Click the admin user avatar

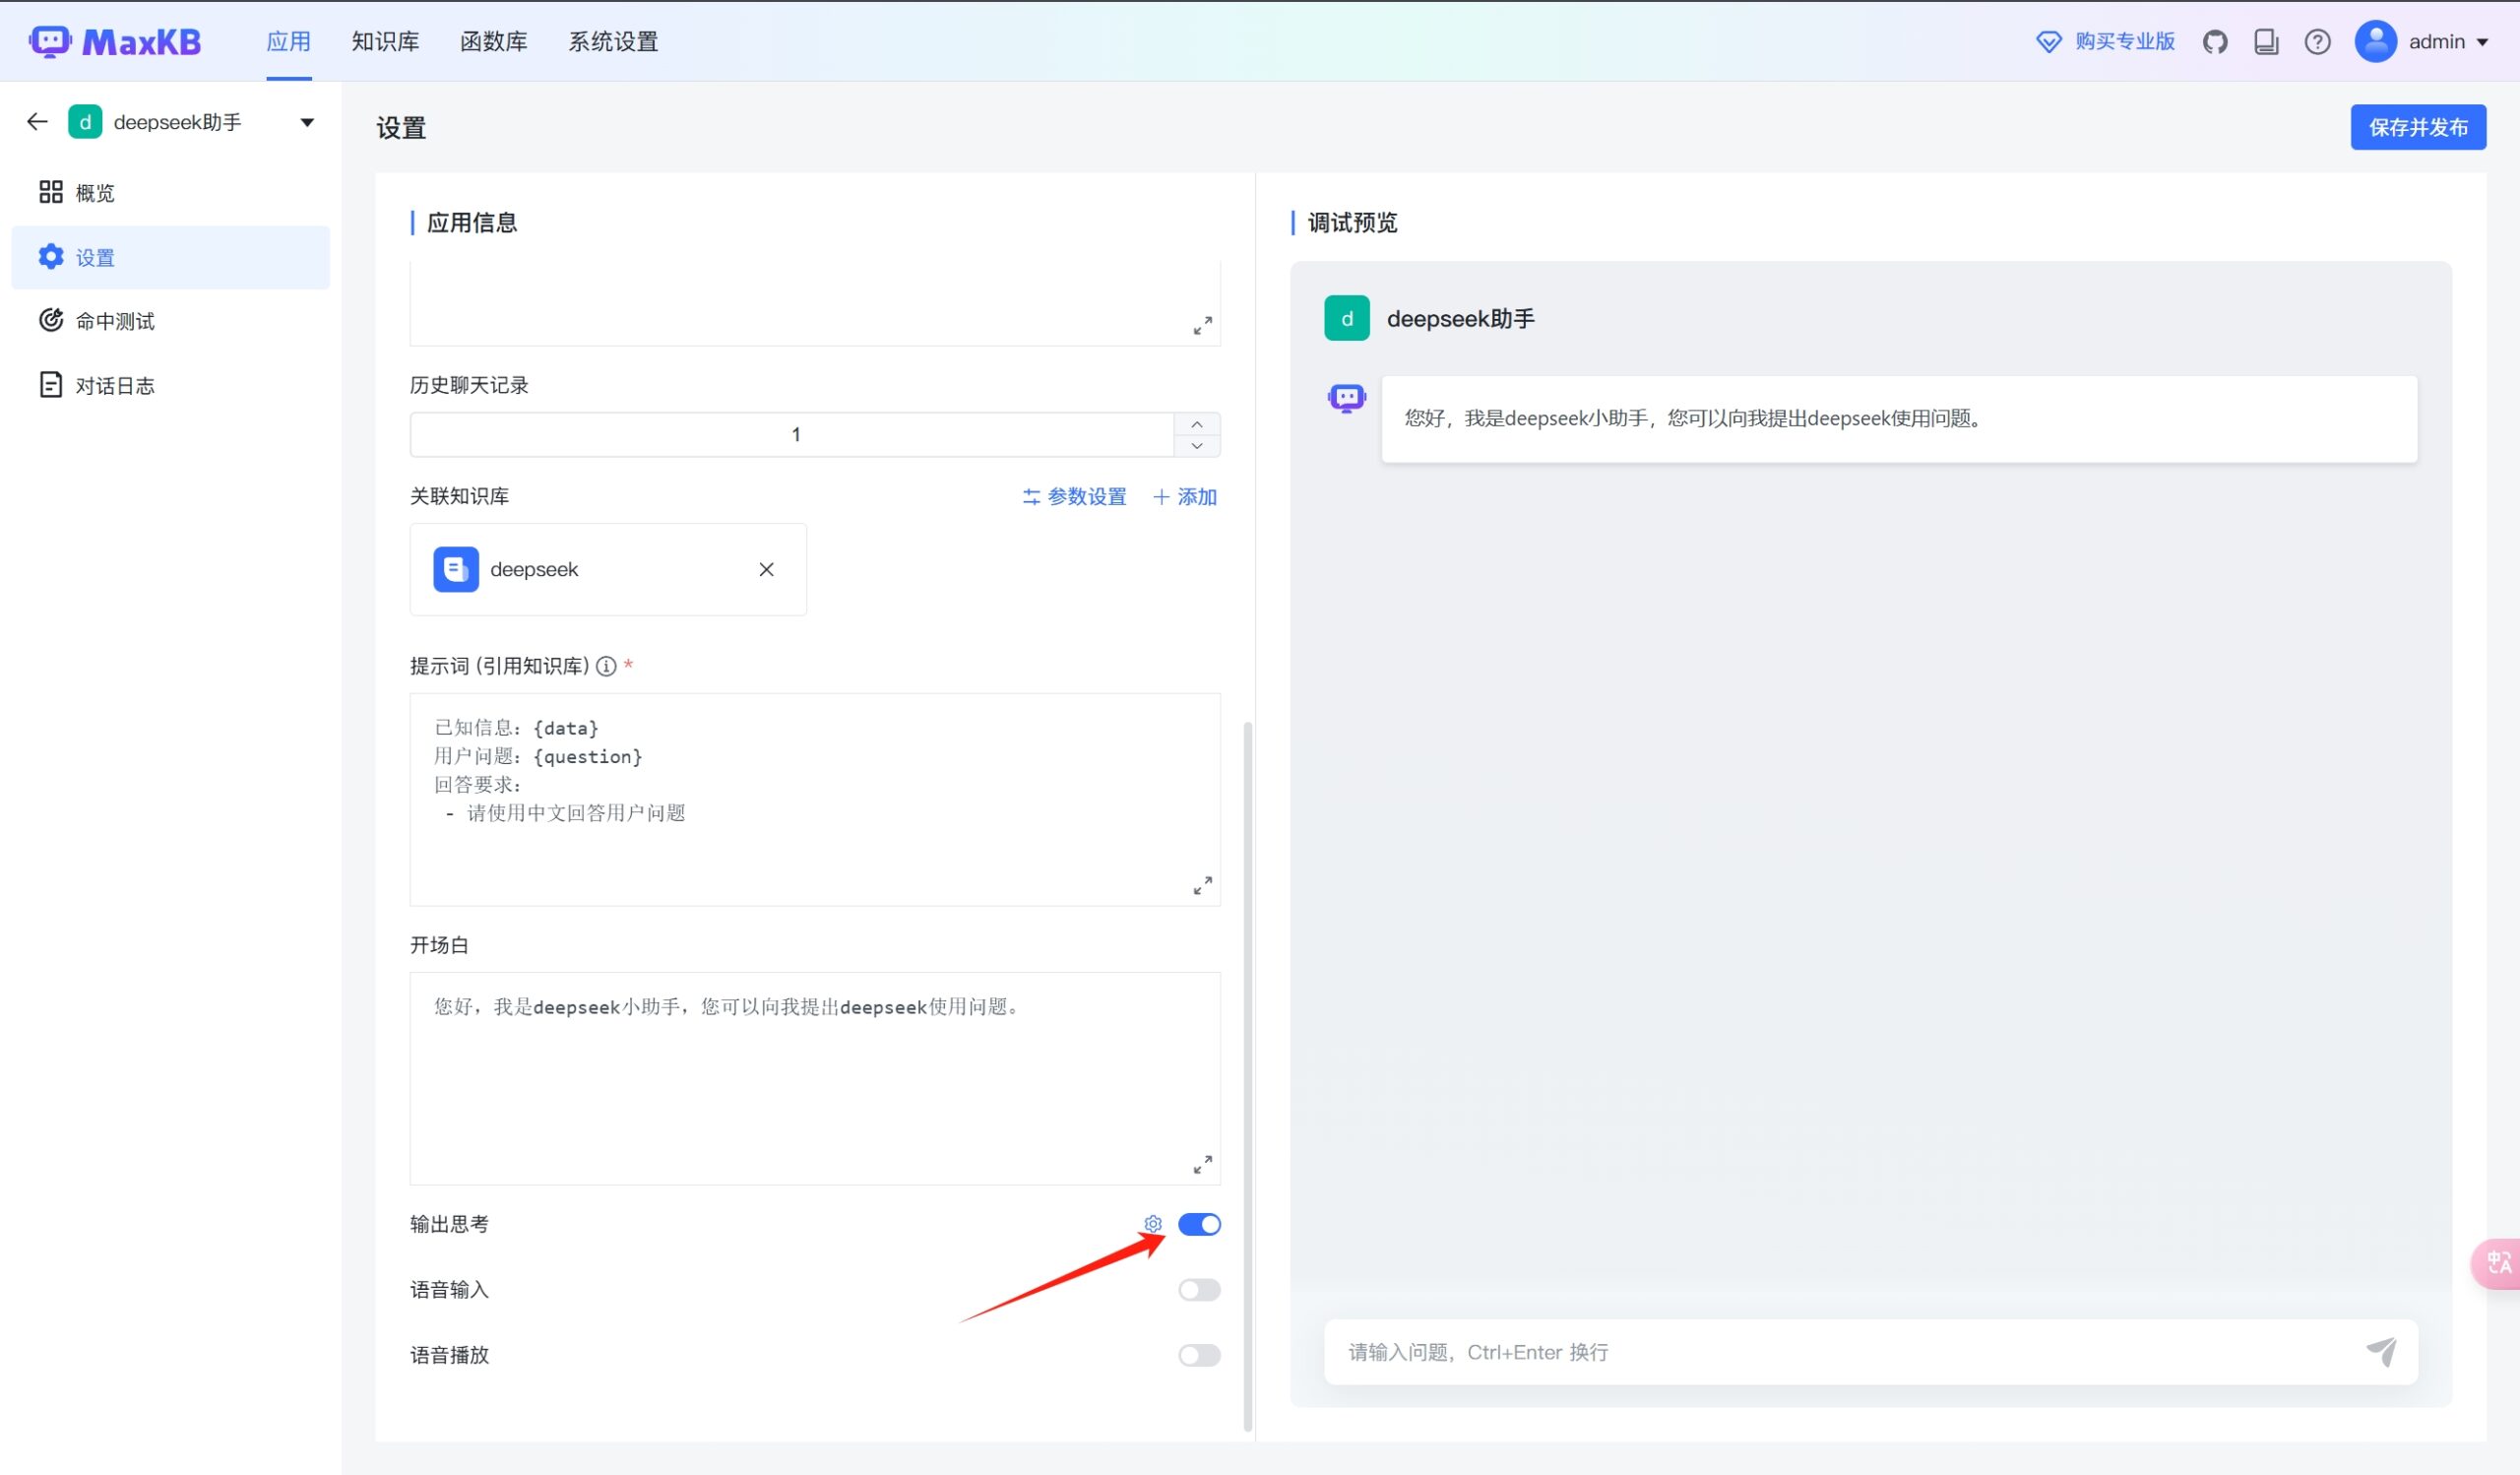point(2375,42)
